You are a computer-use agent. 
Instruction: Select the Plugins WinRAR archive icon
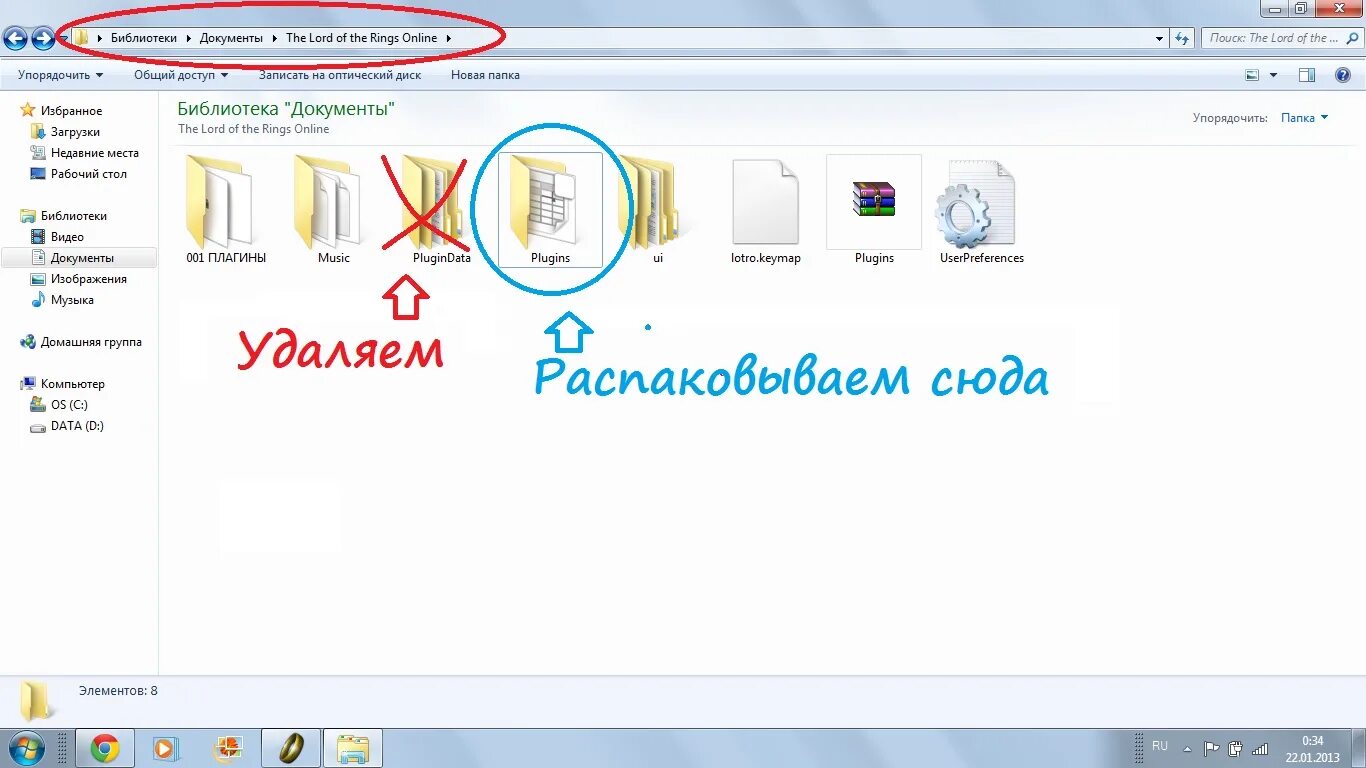tap(874, 200)
